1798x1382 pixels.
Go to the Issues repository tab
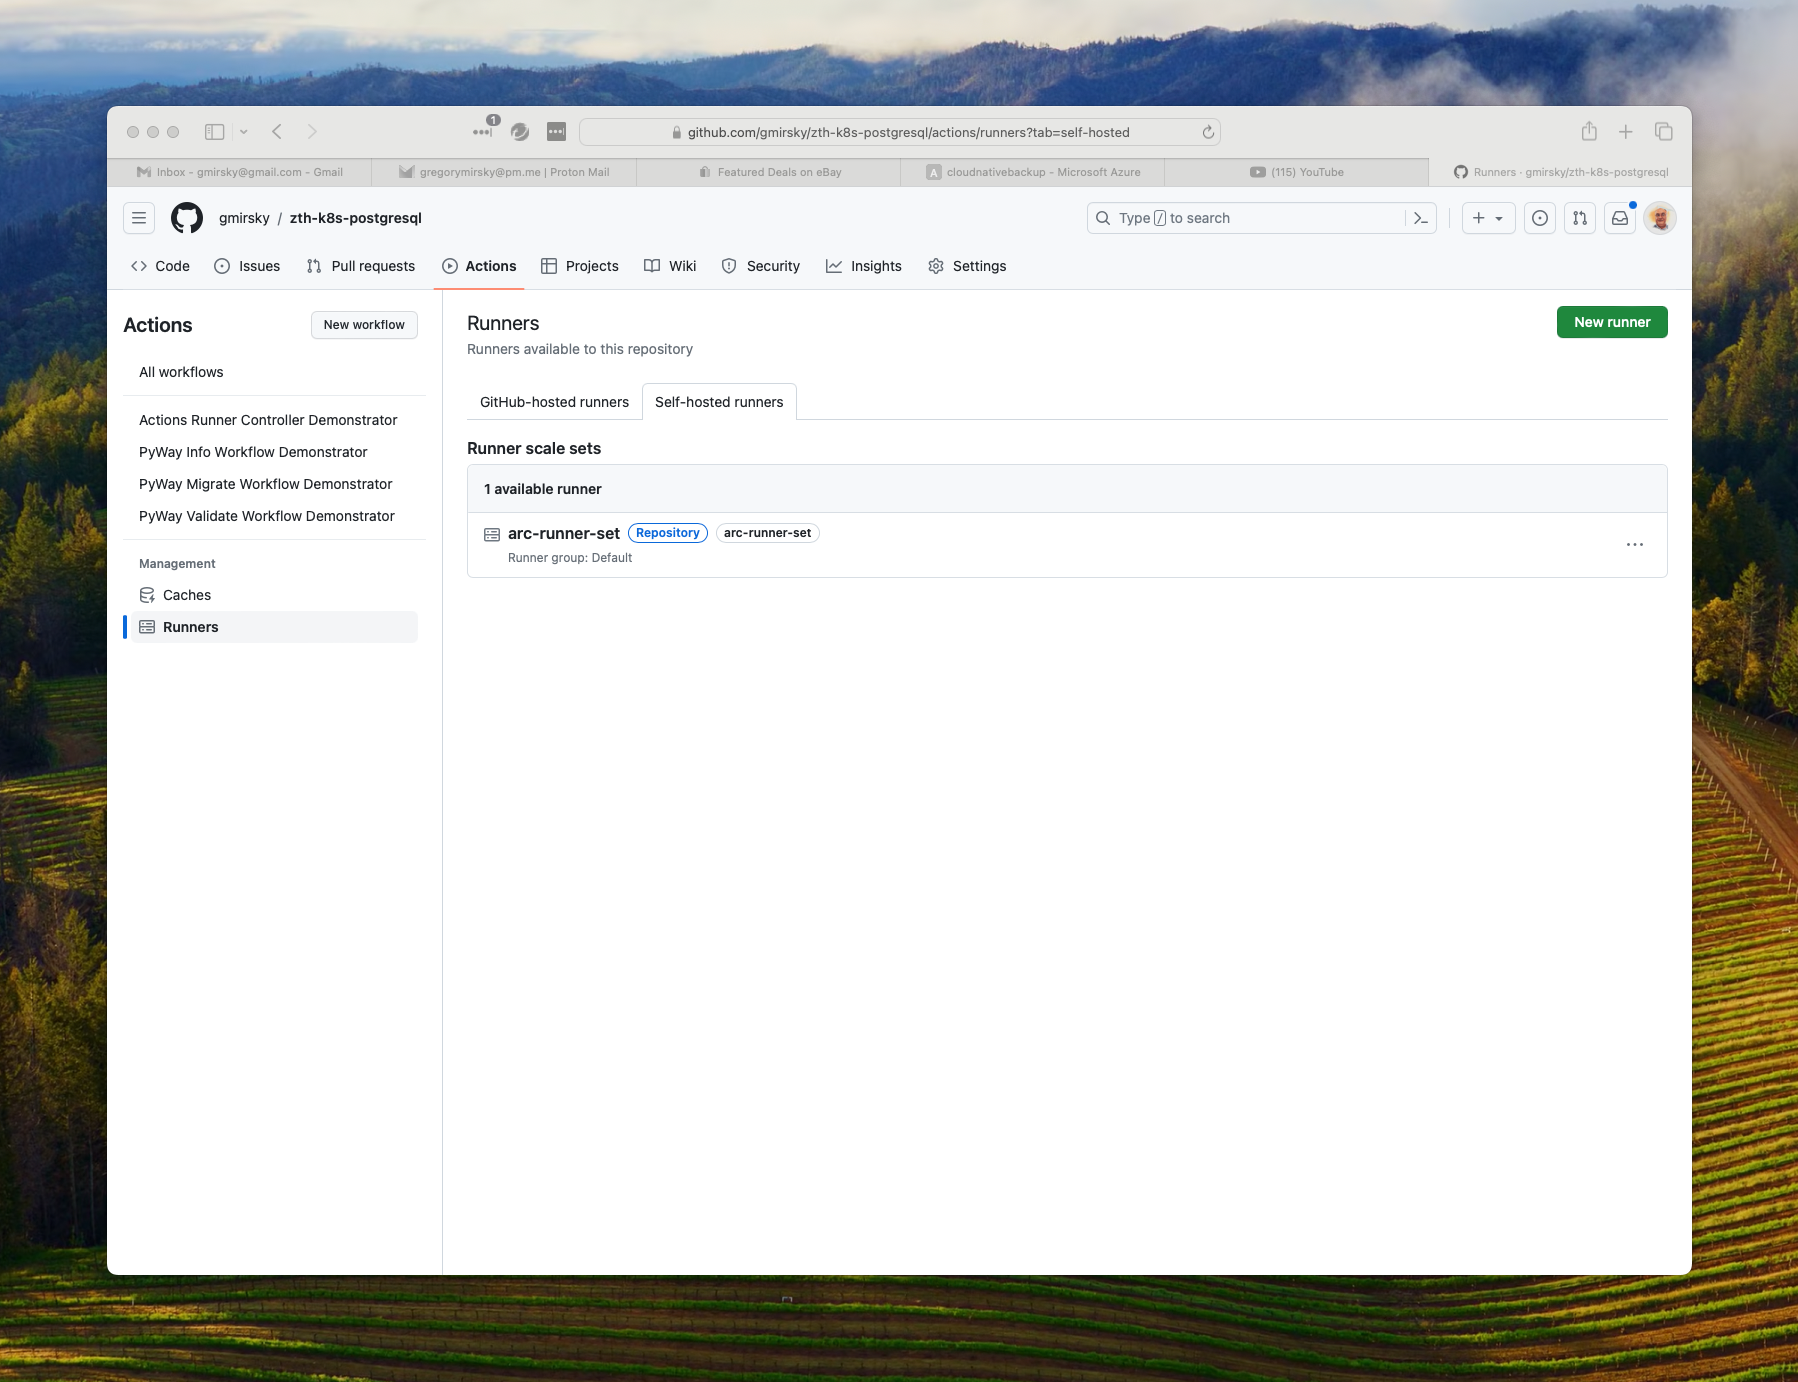pyautogui.click(x=247, y=266)
